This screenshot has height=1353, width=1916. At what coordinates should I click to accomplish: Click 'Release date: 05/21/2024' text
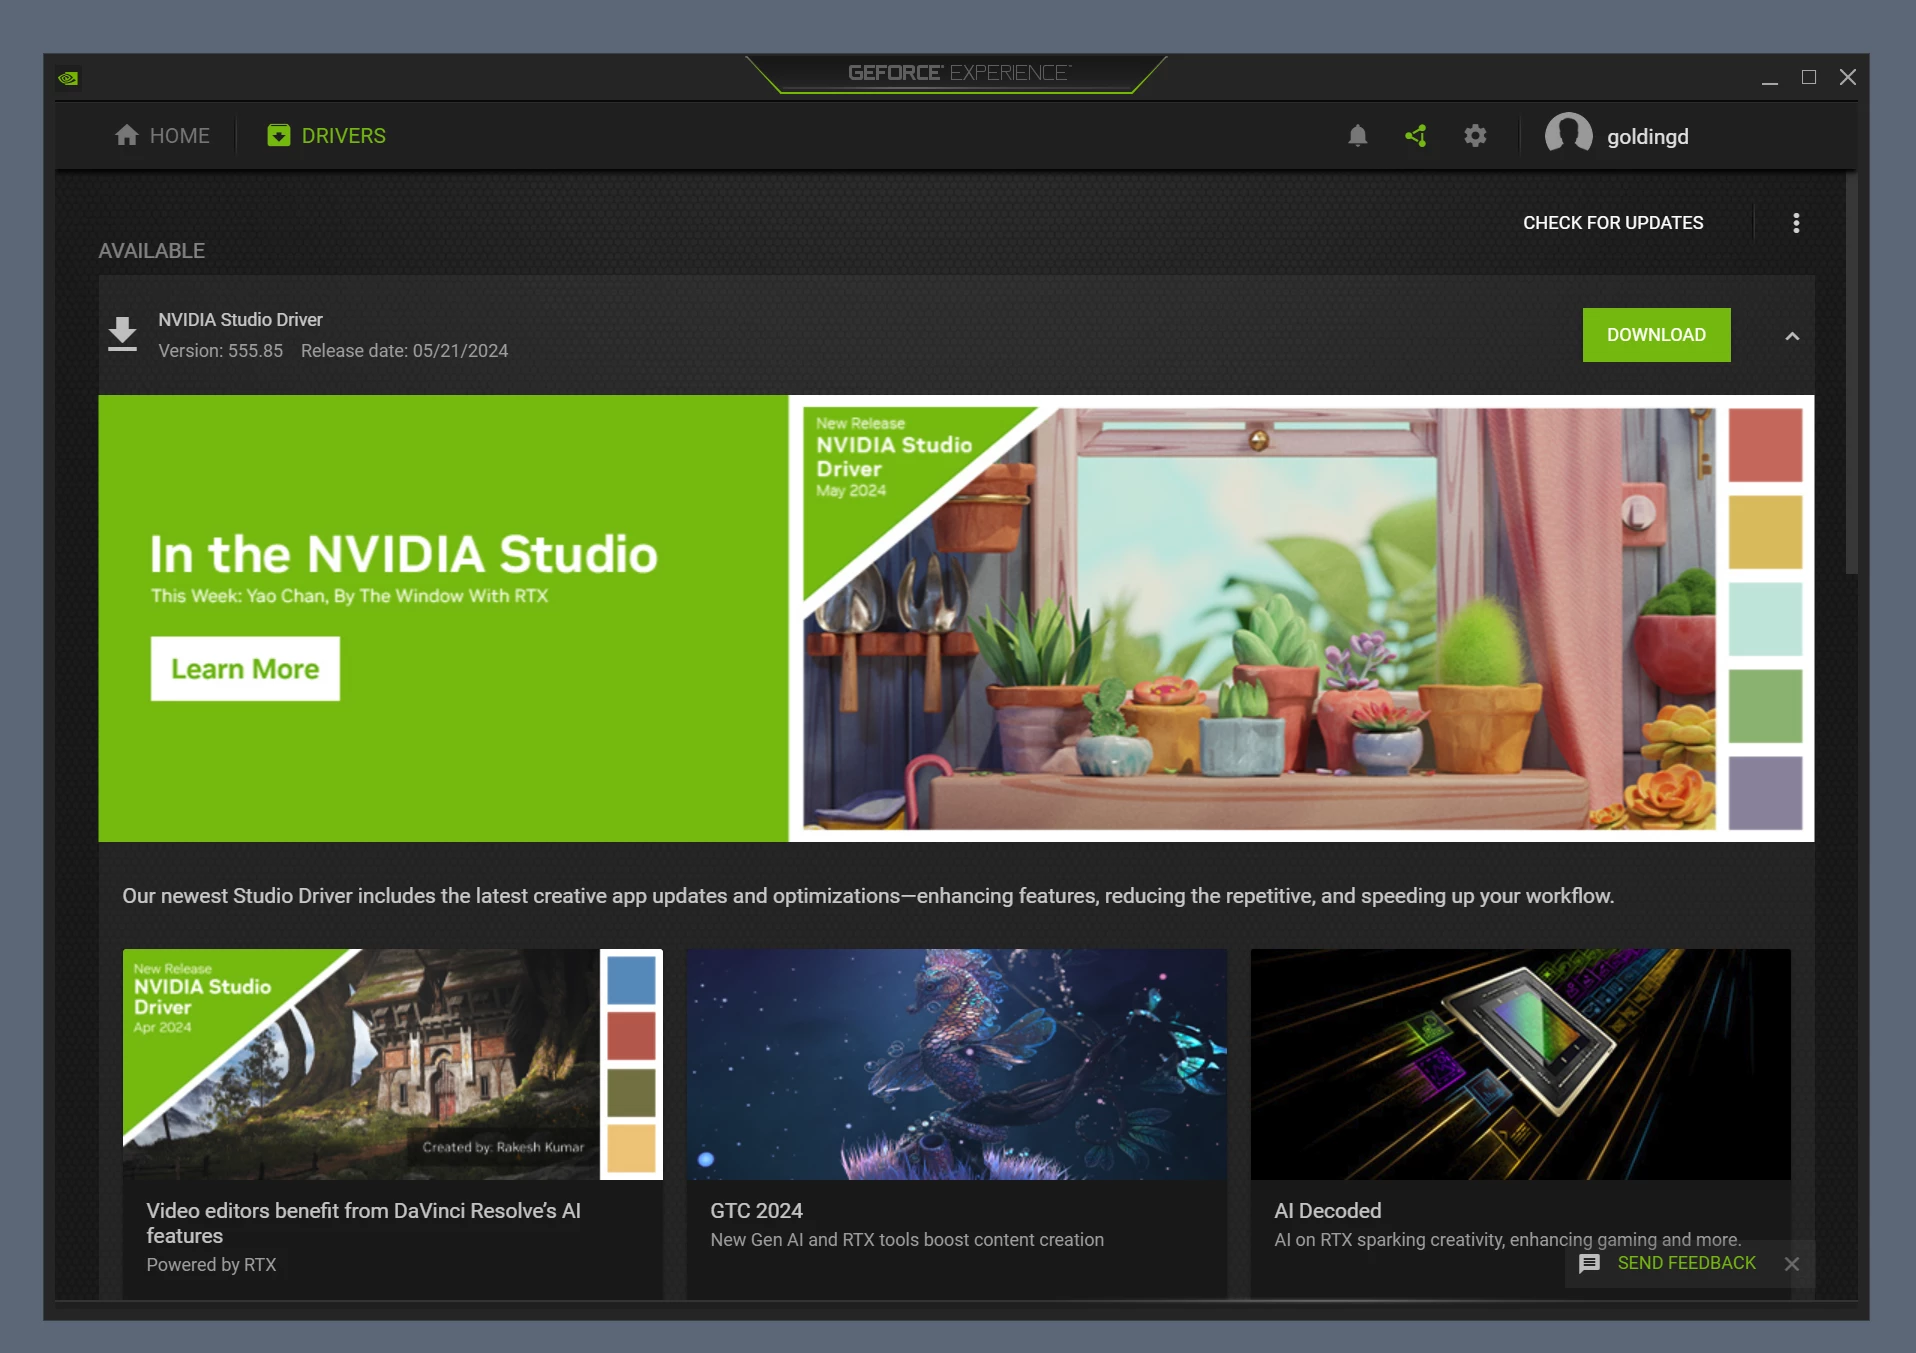click(404, 351)
